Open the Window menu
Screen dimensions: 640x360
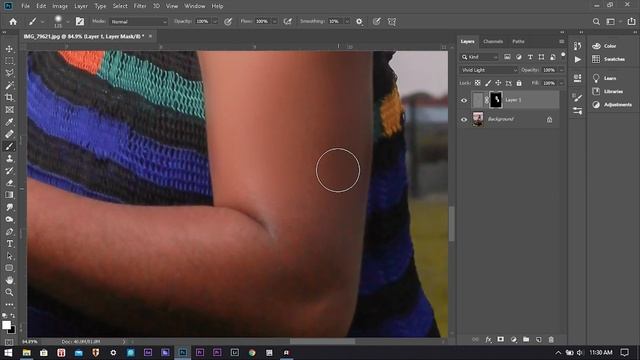(195, 6)
